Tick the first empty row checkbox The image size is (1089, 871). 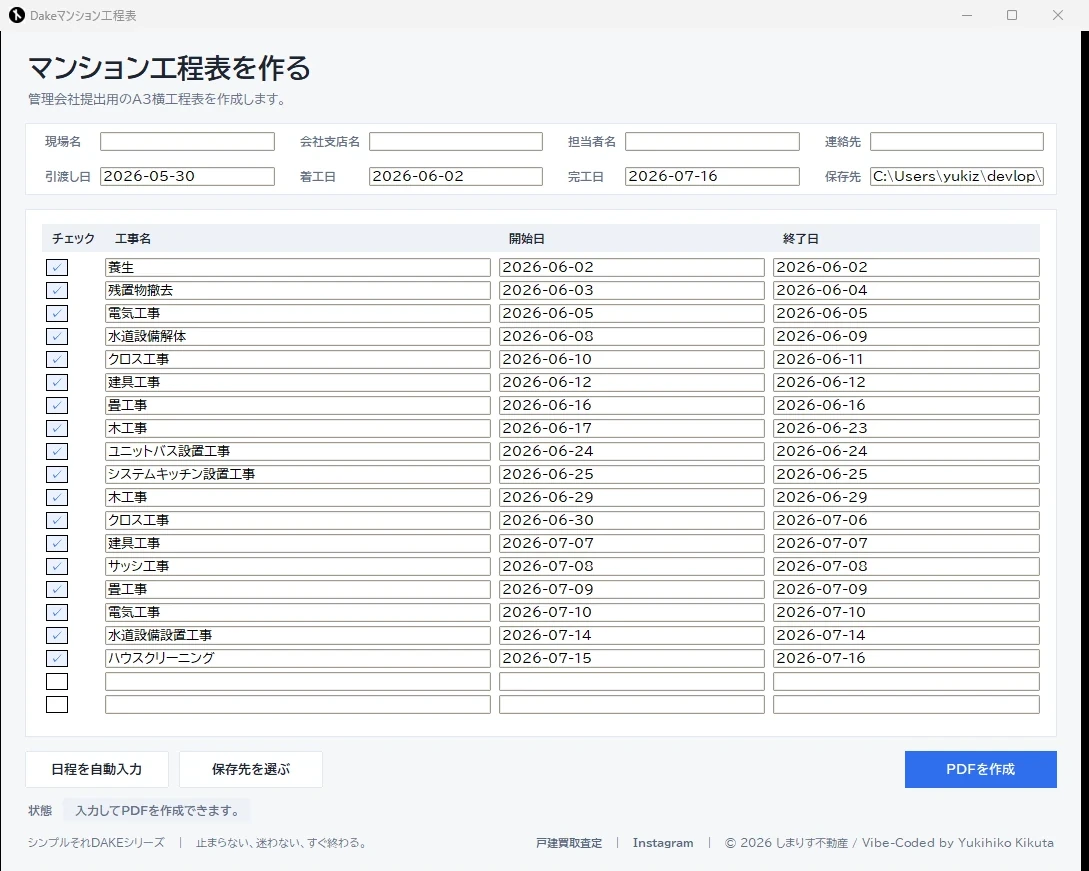point(57,681)
